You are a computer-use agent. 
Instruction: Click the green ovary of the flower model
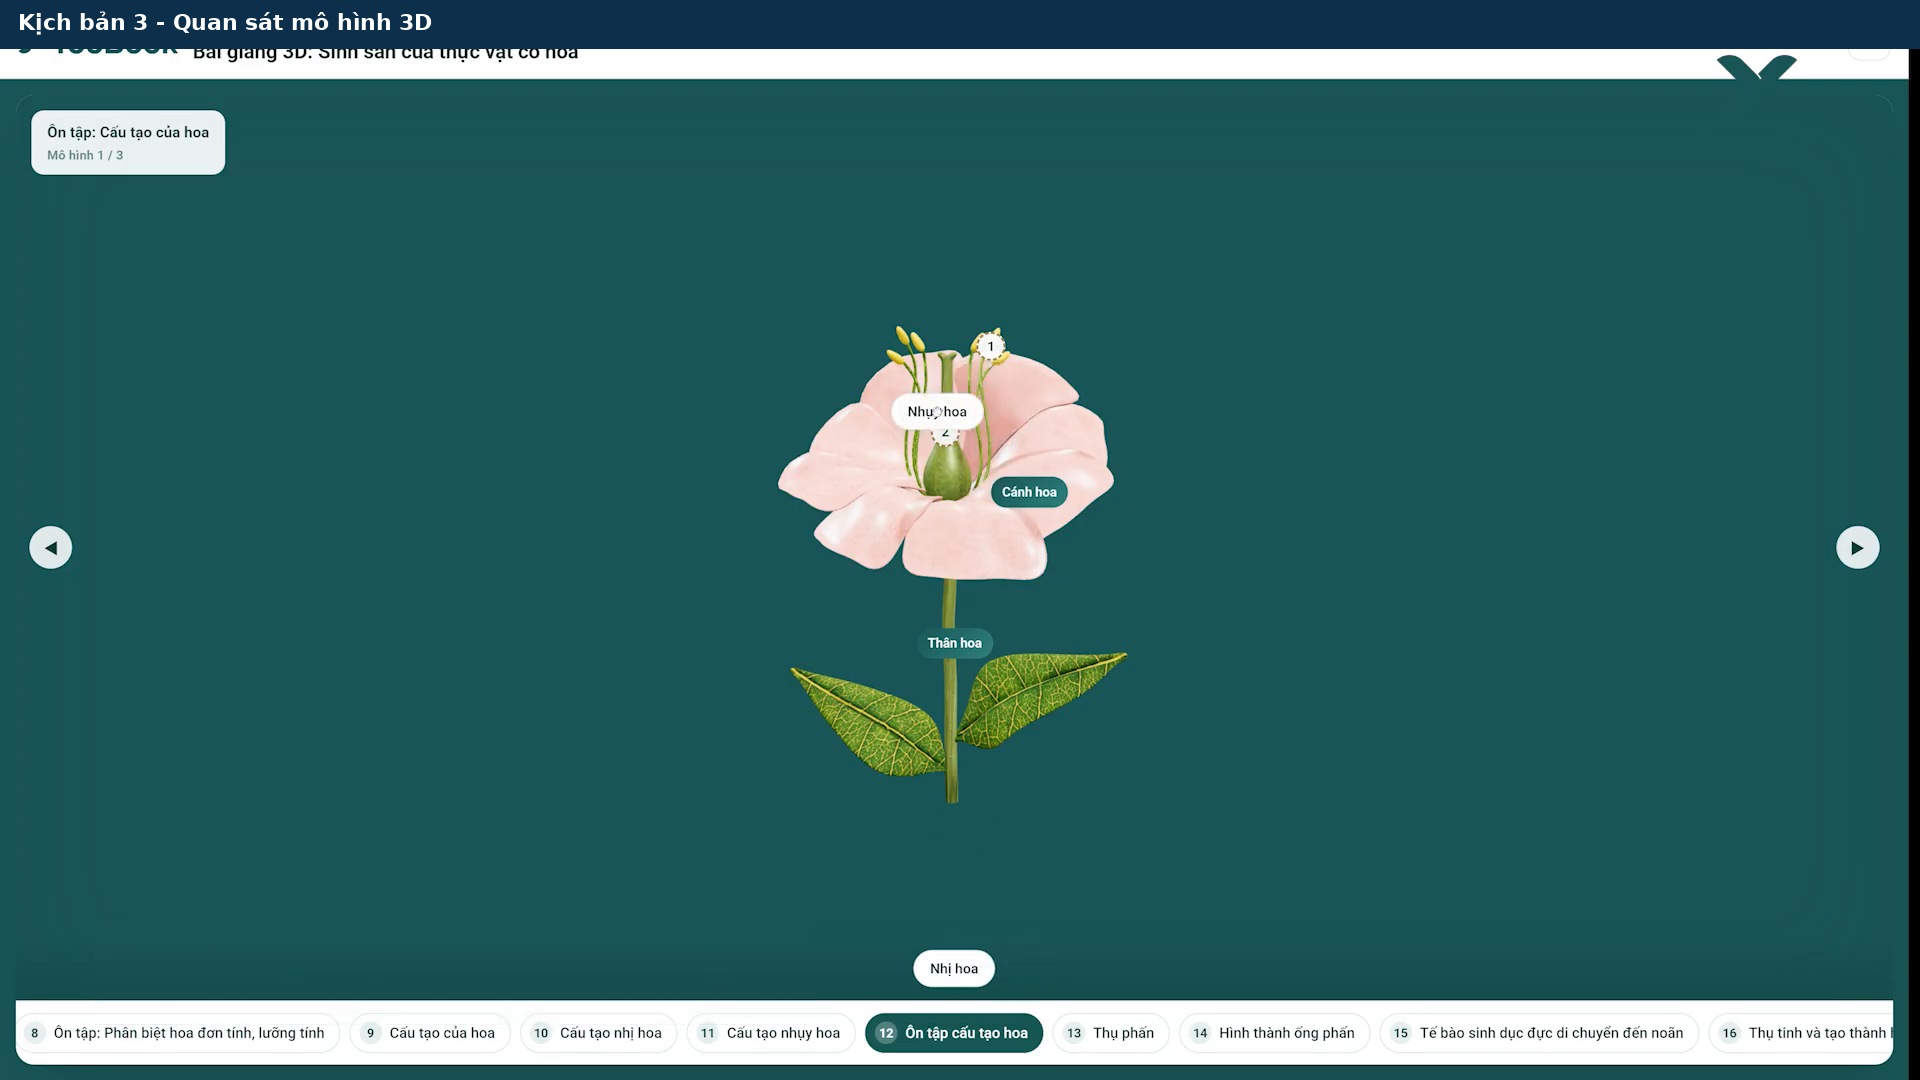click(x=946, y=470)
